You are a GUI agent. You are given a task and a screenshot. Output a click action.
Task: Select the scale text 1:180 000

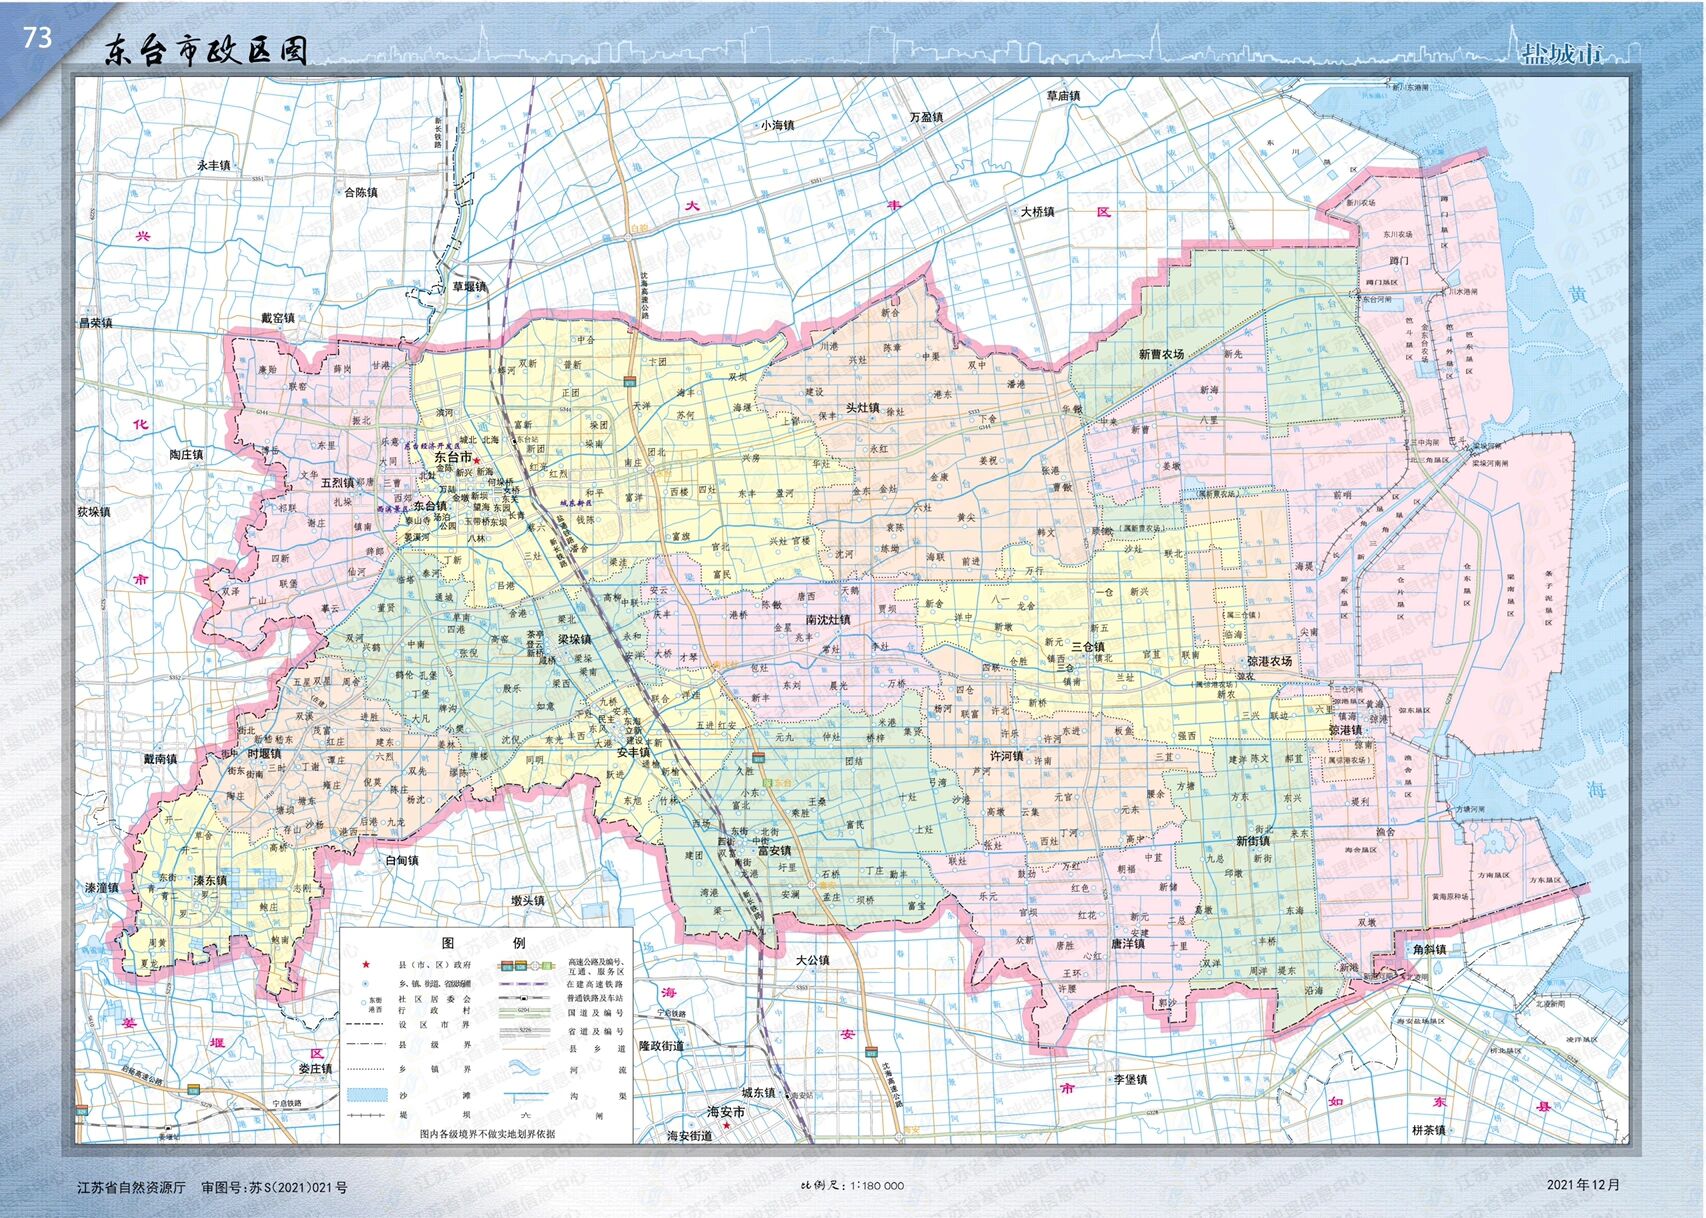click(877, 1186)
